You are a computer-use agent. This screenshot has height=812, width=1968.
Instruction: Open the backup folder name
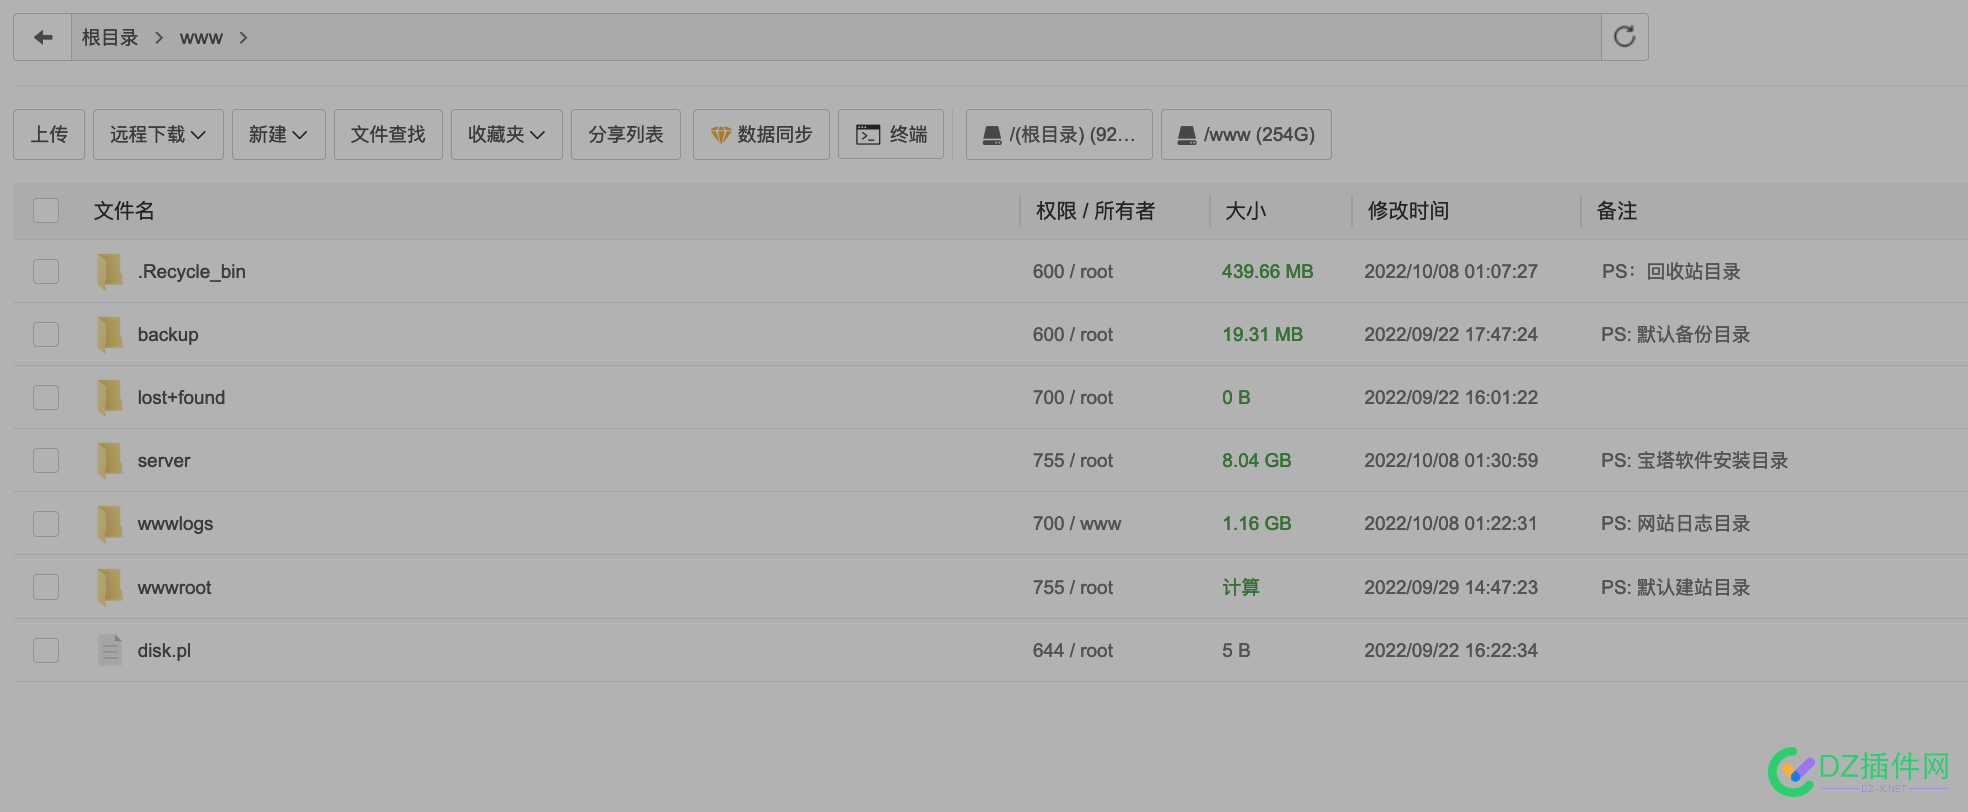pyautogui.click(x=168, y=334)
